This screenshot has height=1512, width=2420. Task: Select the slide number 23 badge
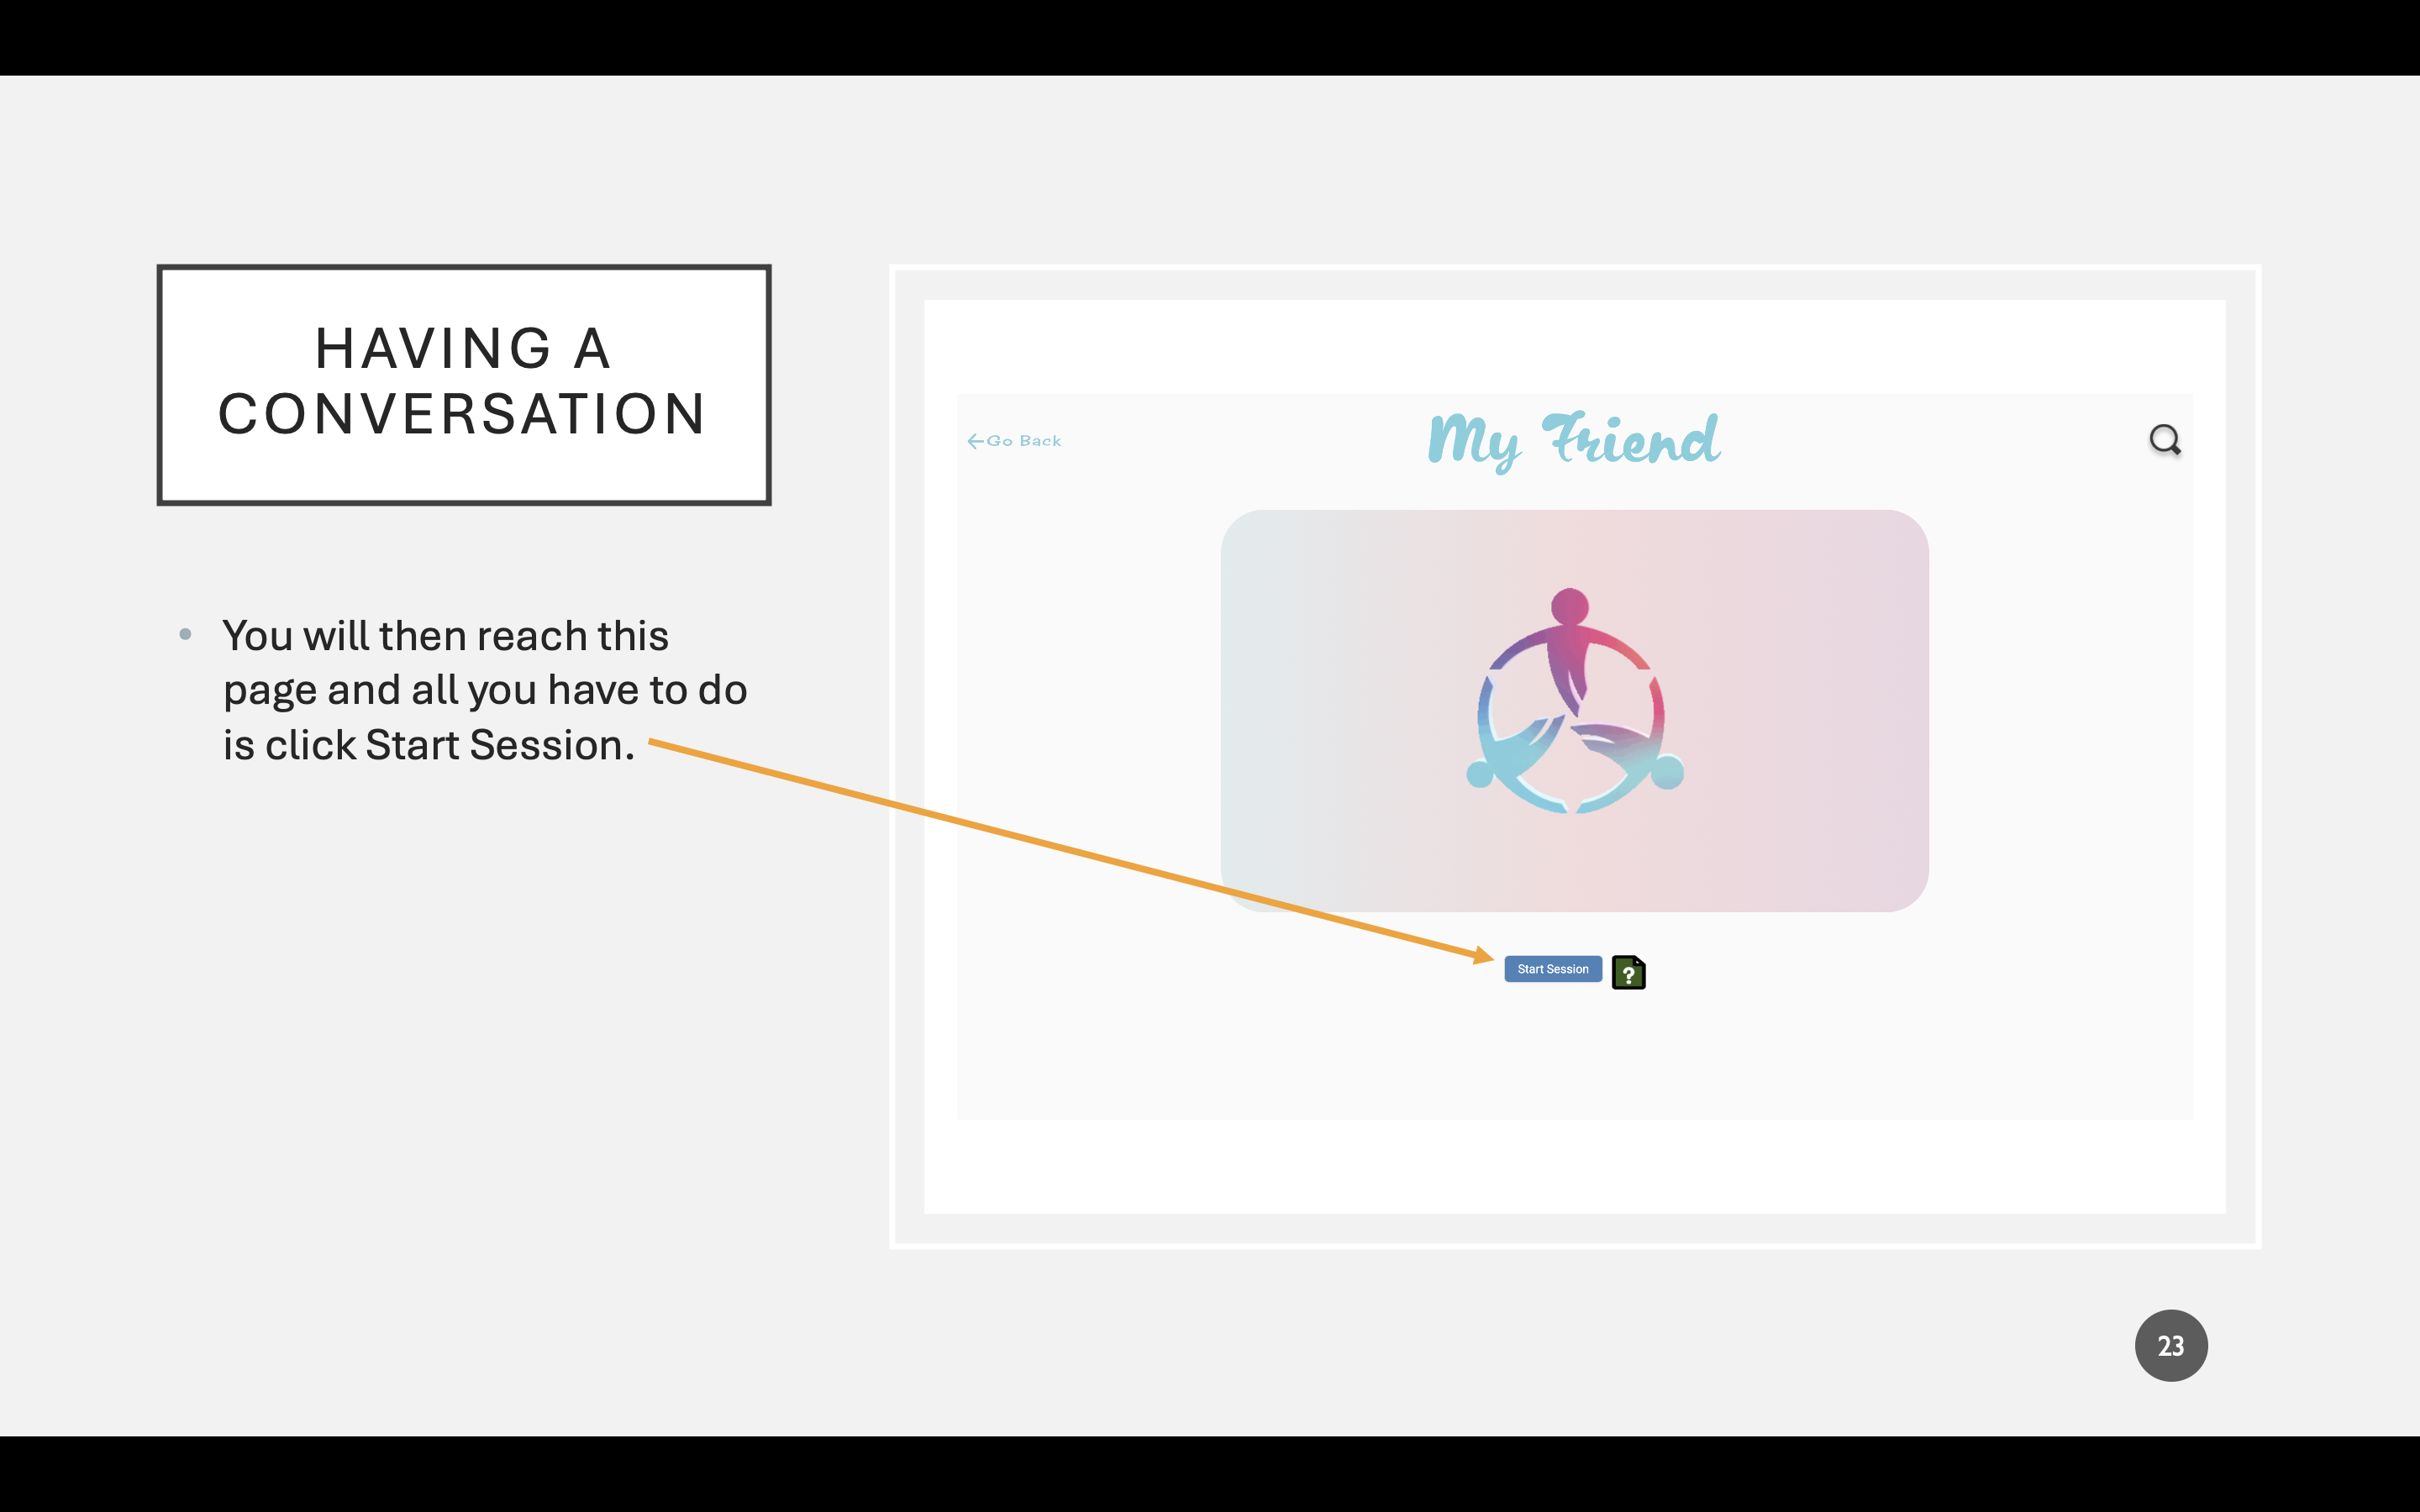[2170, 1345]
